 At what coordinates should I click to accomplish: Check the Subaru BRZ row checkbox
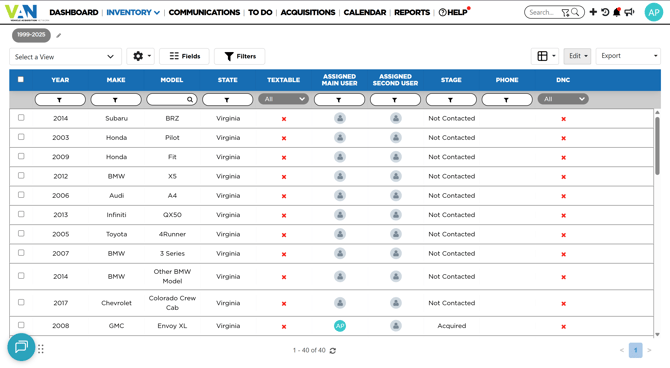tap(21, 118)
